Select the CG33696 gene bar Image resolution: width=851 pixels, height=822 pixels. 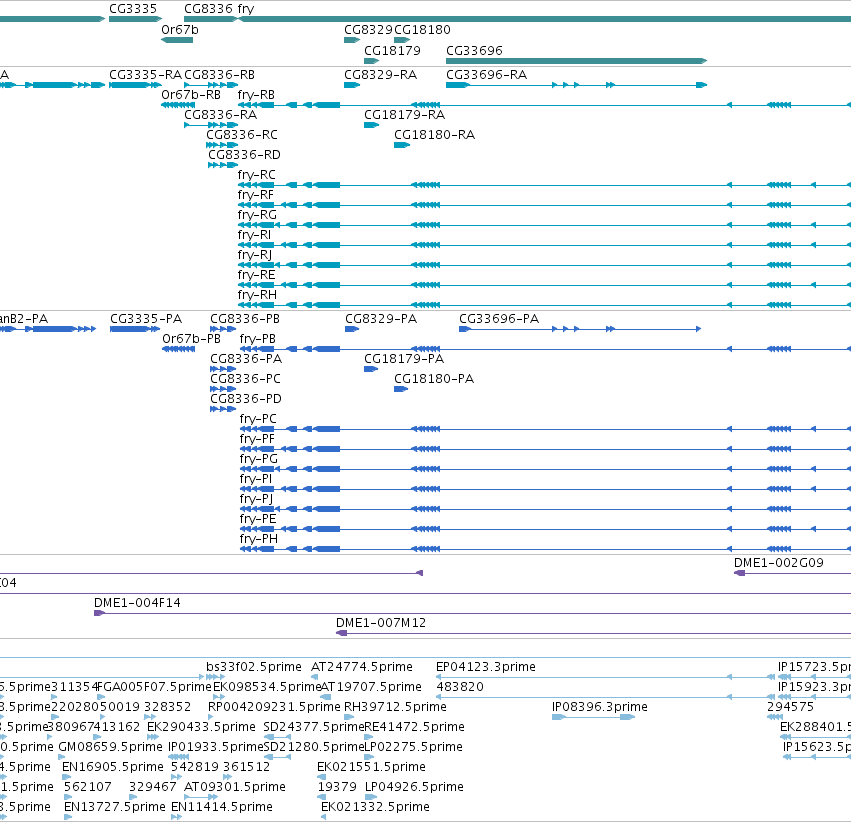click(576, 61)
